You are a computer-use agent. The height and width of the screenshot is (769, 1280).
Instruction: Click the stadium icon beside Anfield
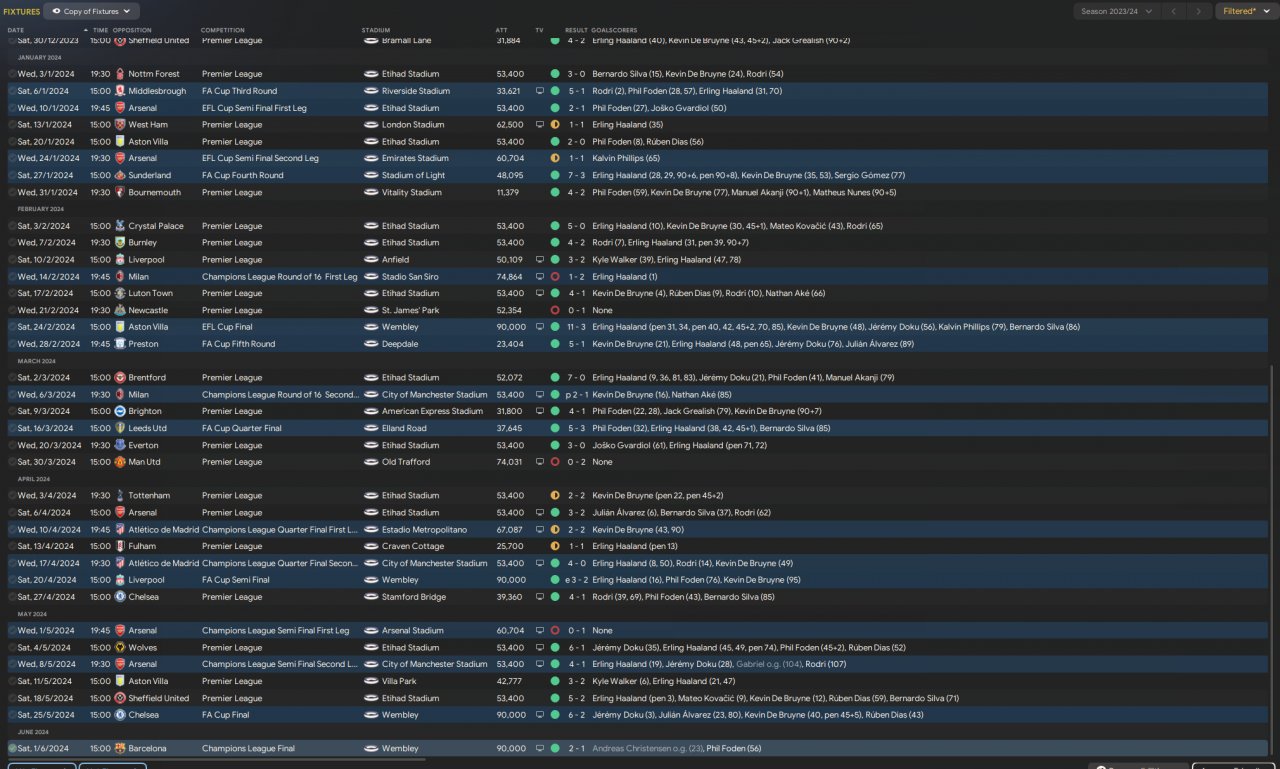371,260
